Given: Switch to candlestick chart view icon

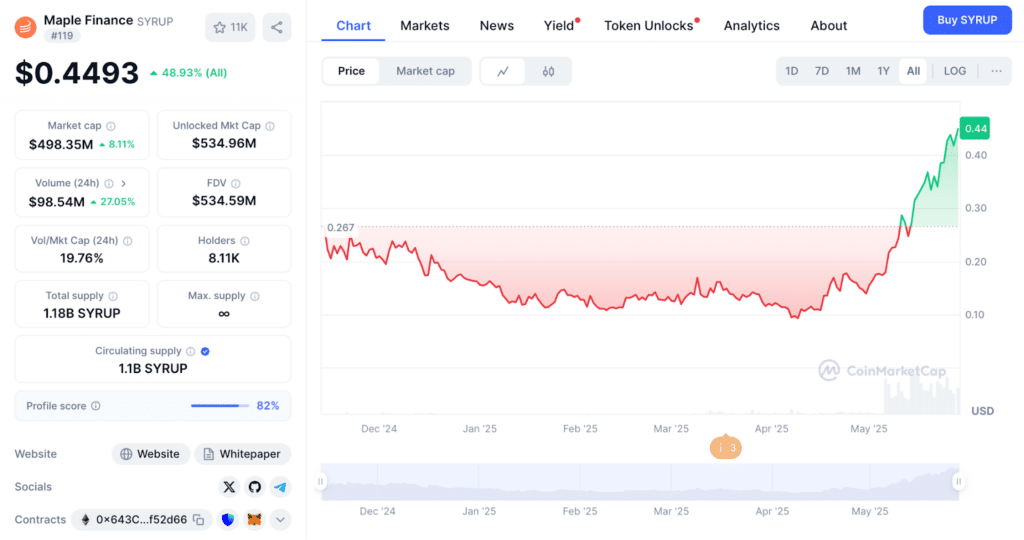Looking at the screenshot, I should coord(548,71).
